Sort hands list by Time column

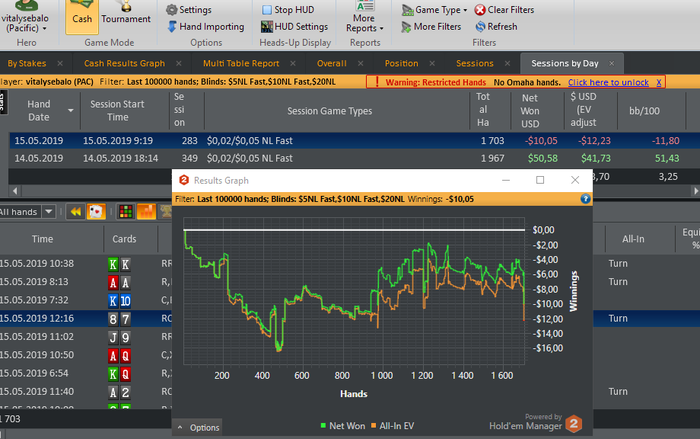42,239
